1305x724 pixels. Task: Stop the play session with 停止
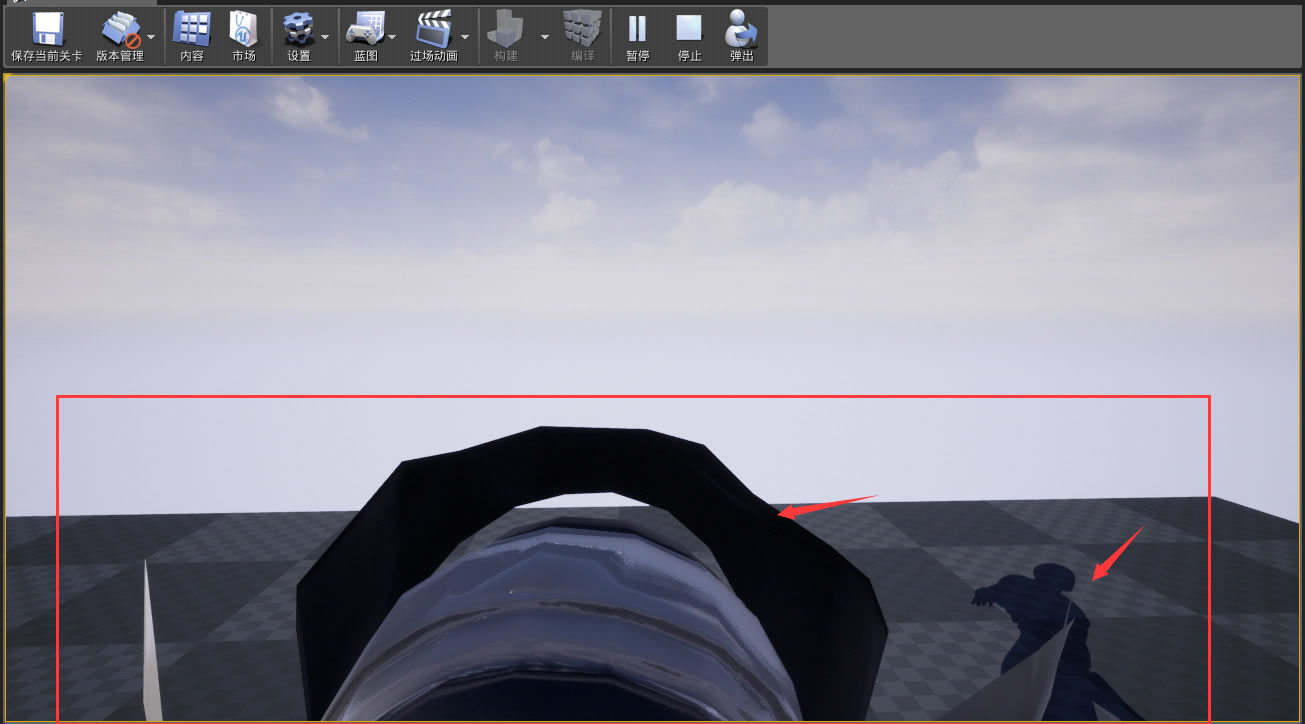690,37
